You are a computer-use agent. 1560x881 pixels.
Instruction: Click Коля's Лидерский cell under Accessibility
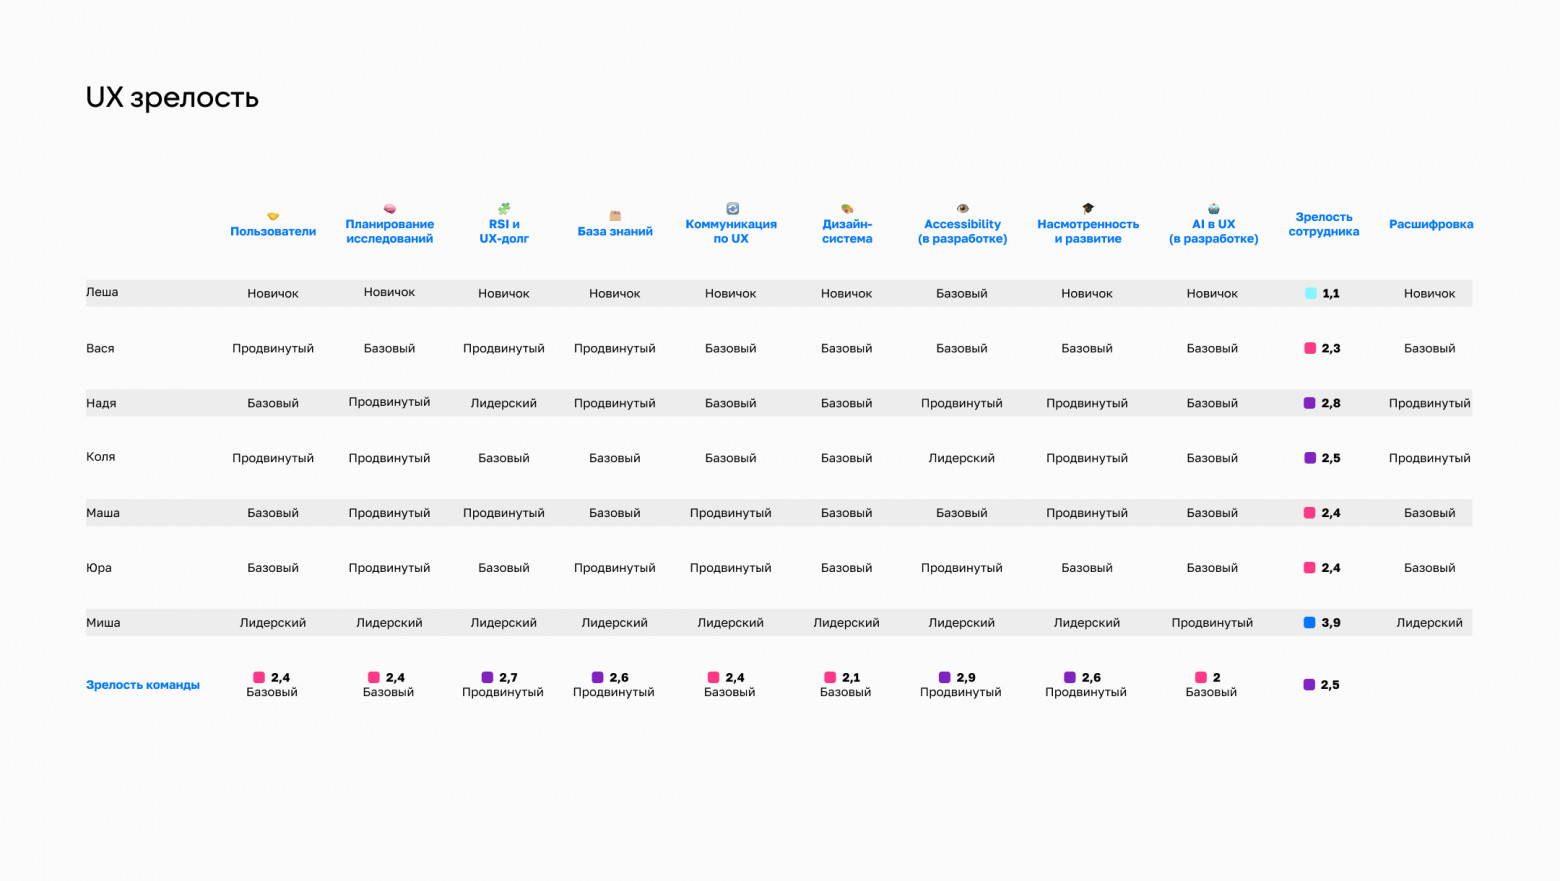click(x=961, y=458)
